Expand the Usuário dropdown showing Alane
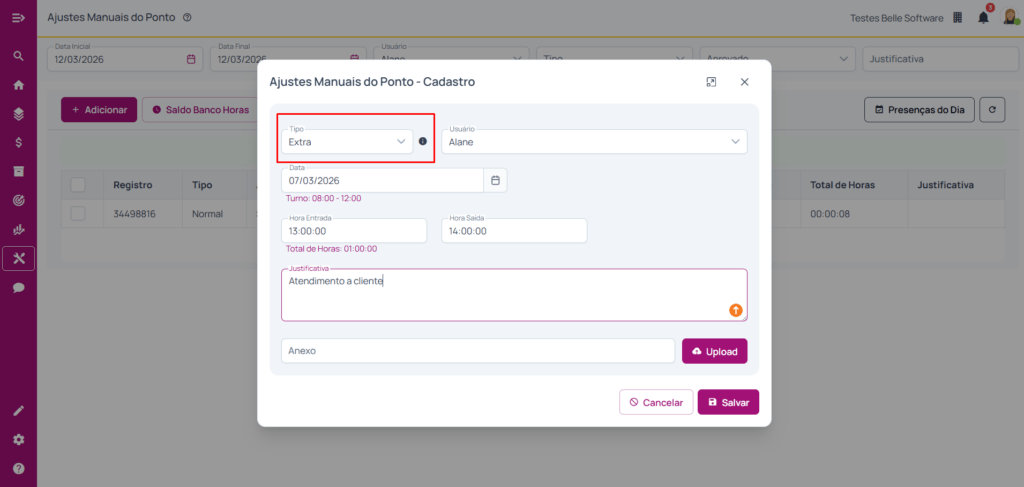Screen dimensions: 1024x487 click(x=594, y=141)
